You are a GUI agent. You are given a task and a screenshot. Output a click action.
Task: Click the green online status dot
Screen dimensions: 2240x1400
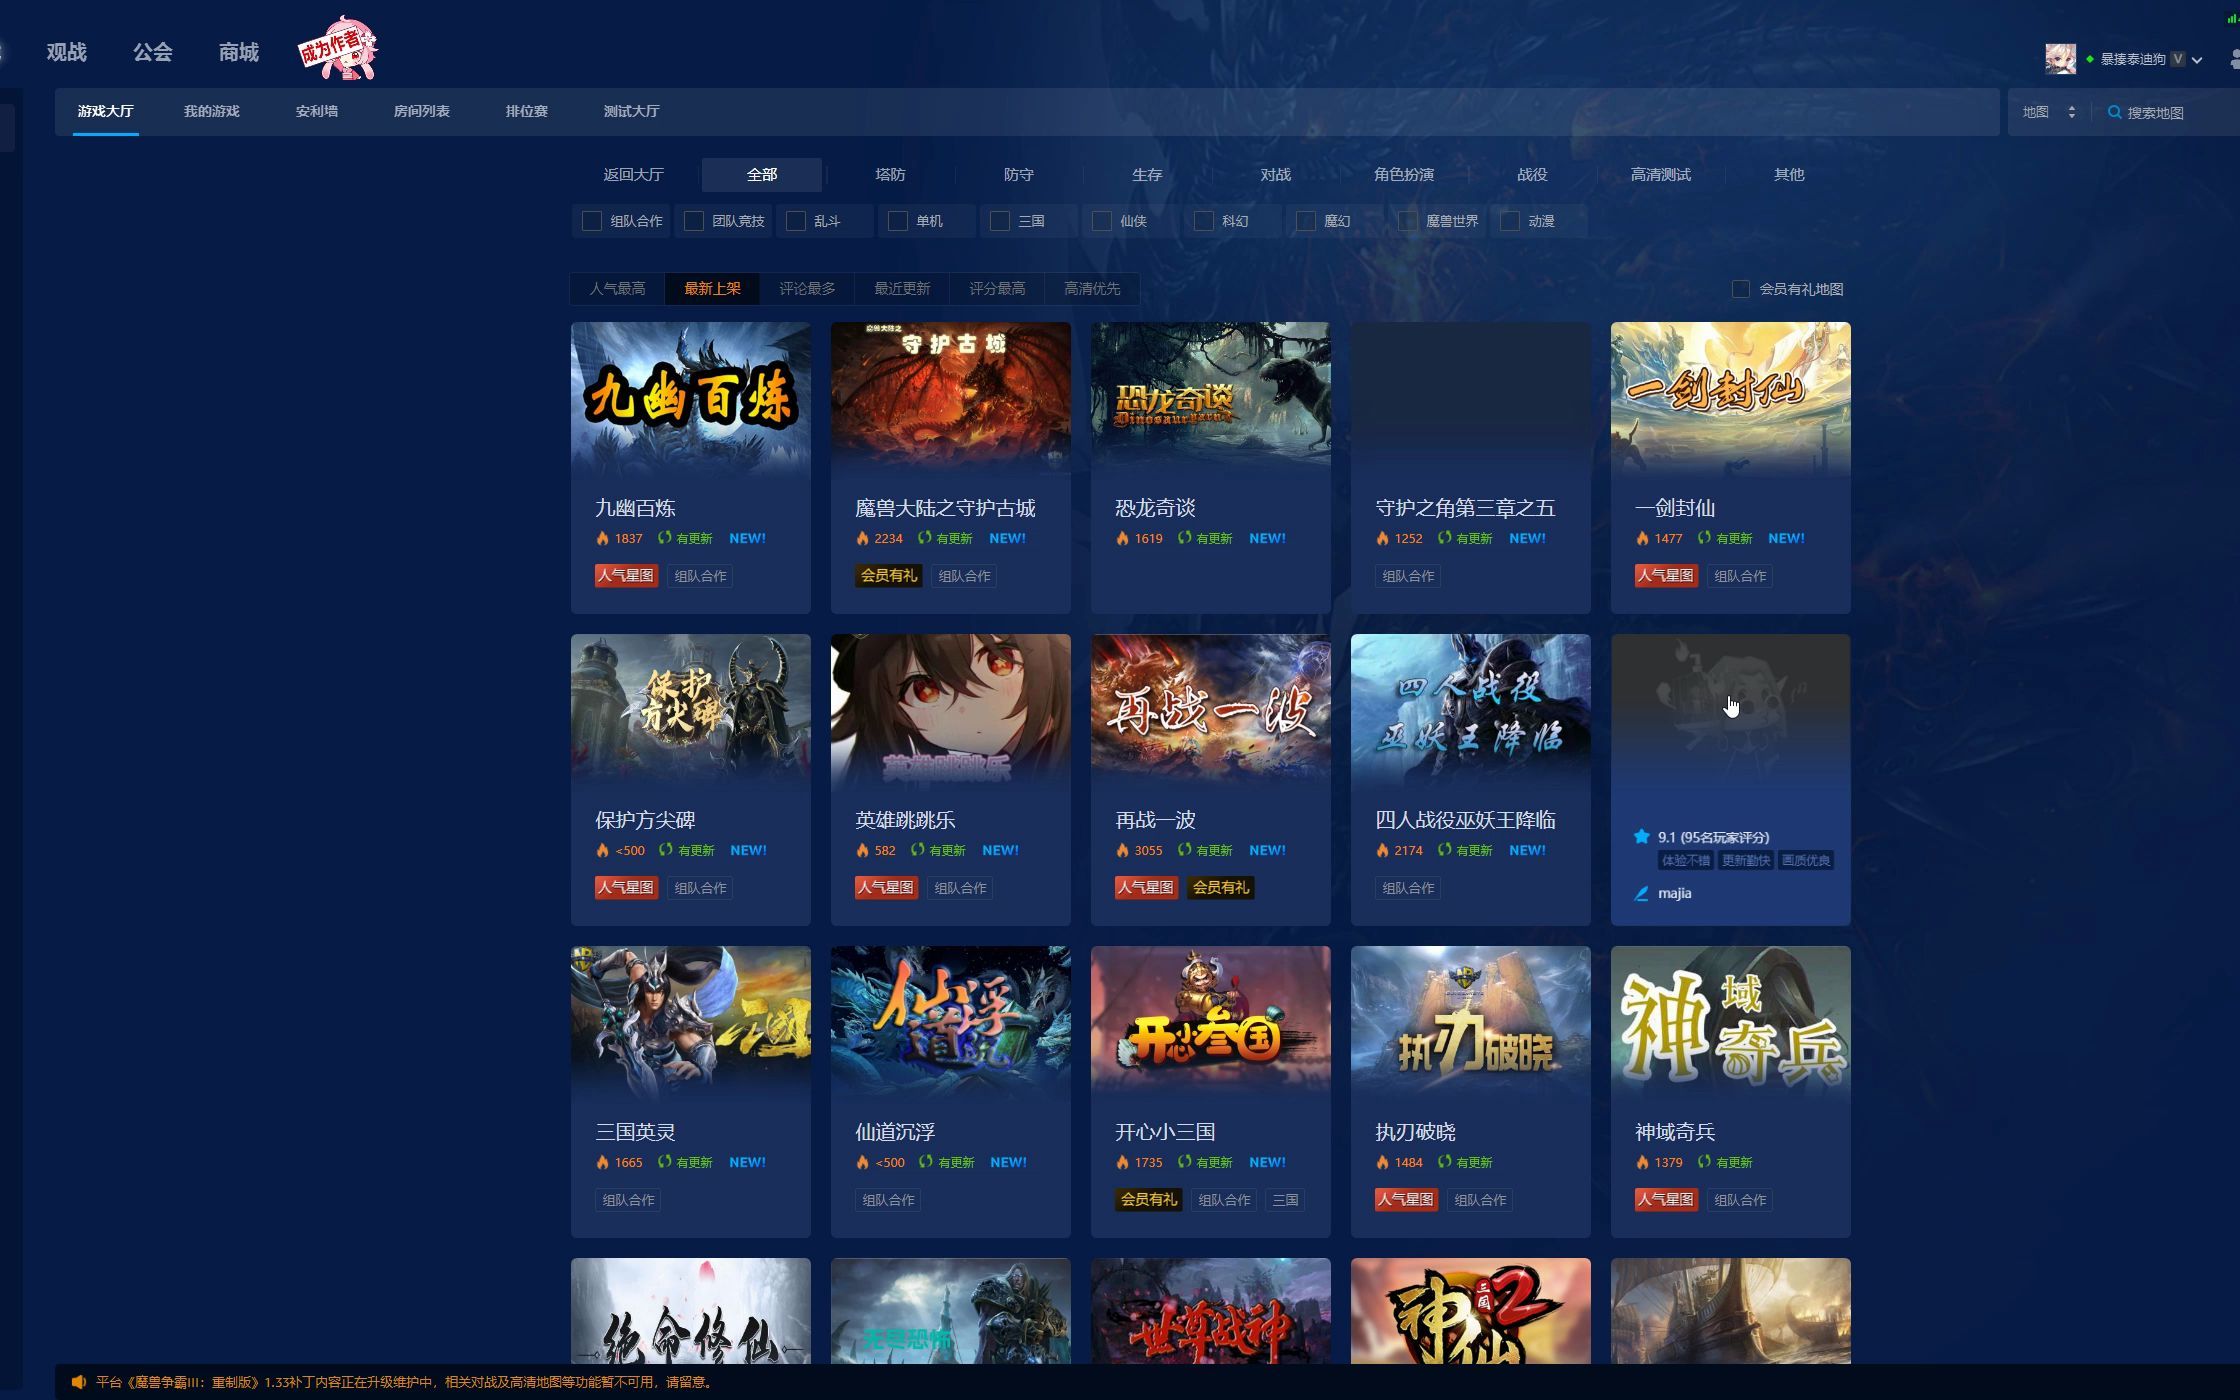(x=2089, y=60)
